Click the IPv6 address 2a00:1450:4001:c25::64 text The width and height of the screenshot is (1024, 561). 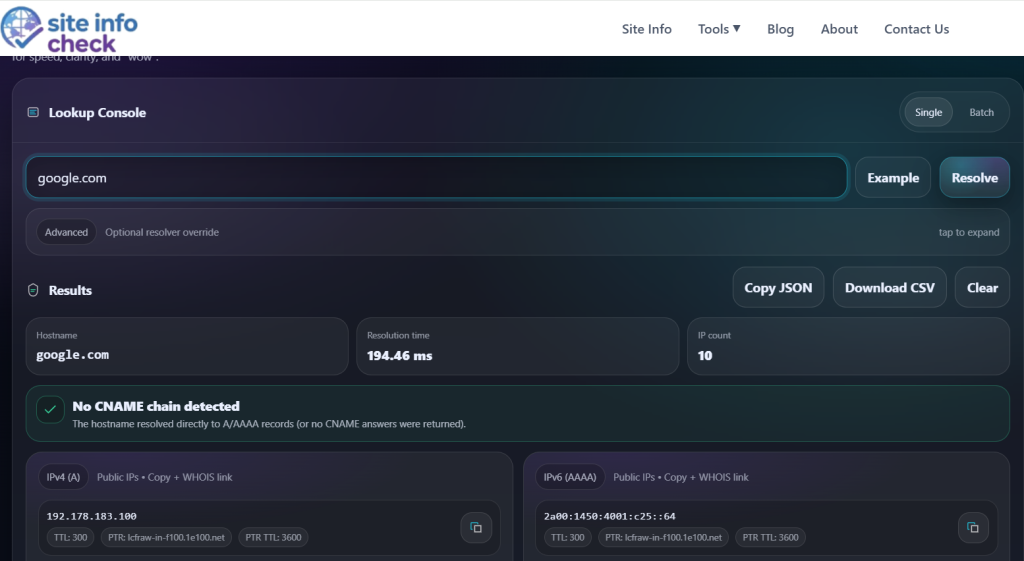click(x=609, y=516)
